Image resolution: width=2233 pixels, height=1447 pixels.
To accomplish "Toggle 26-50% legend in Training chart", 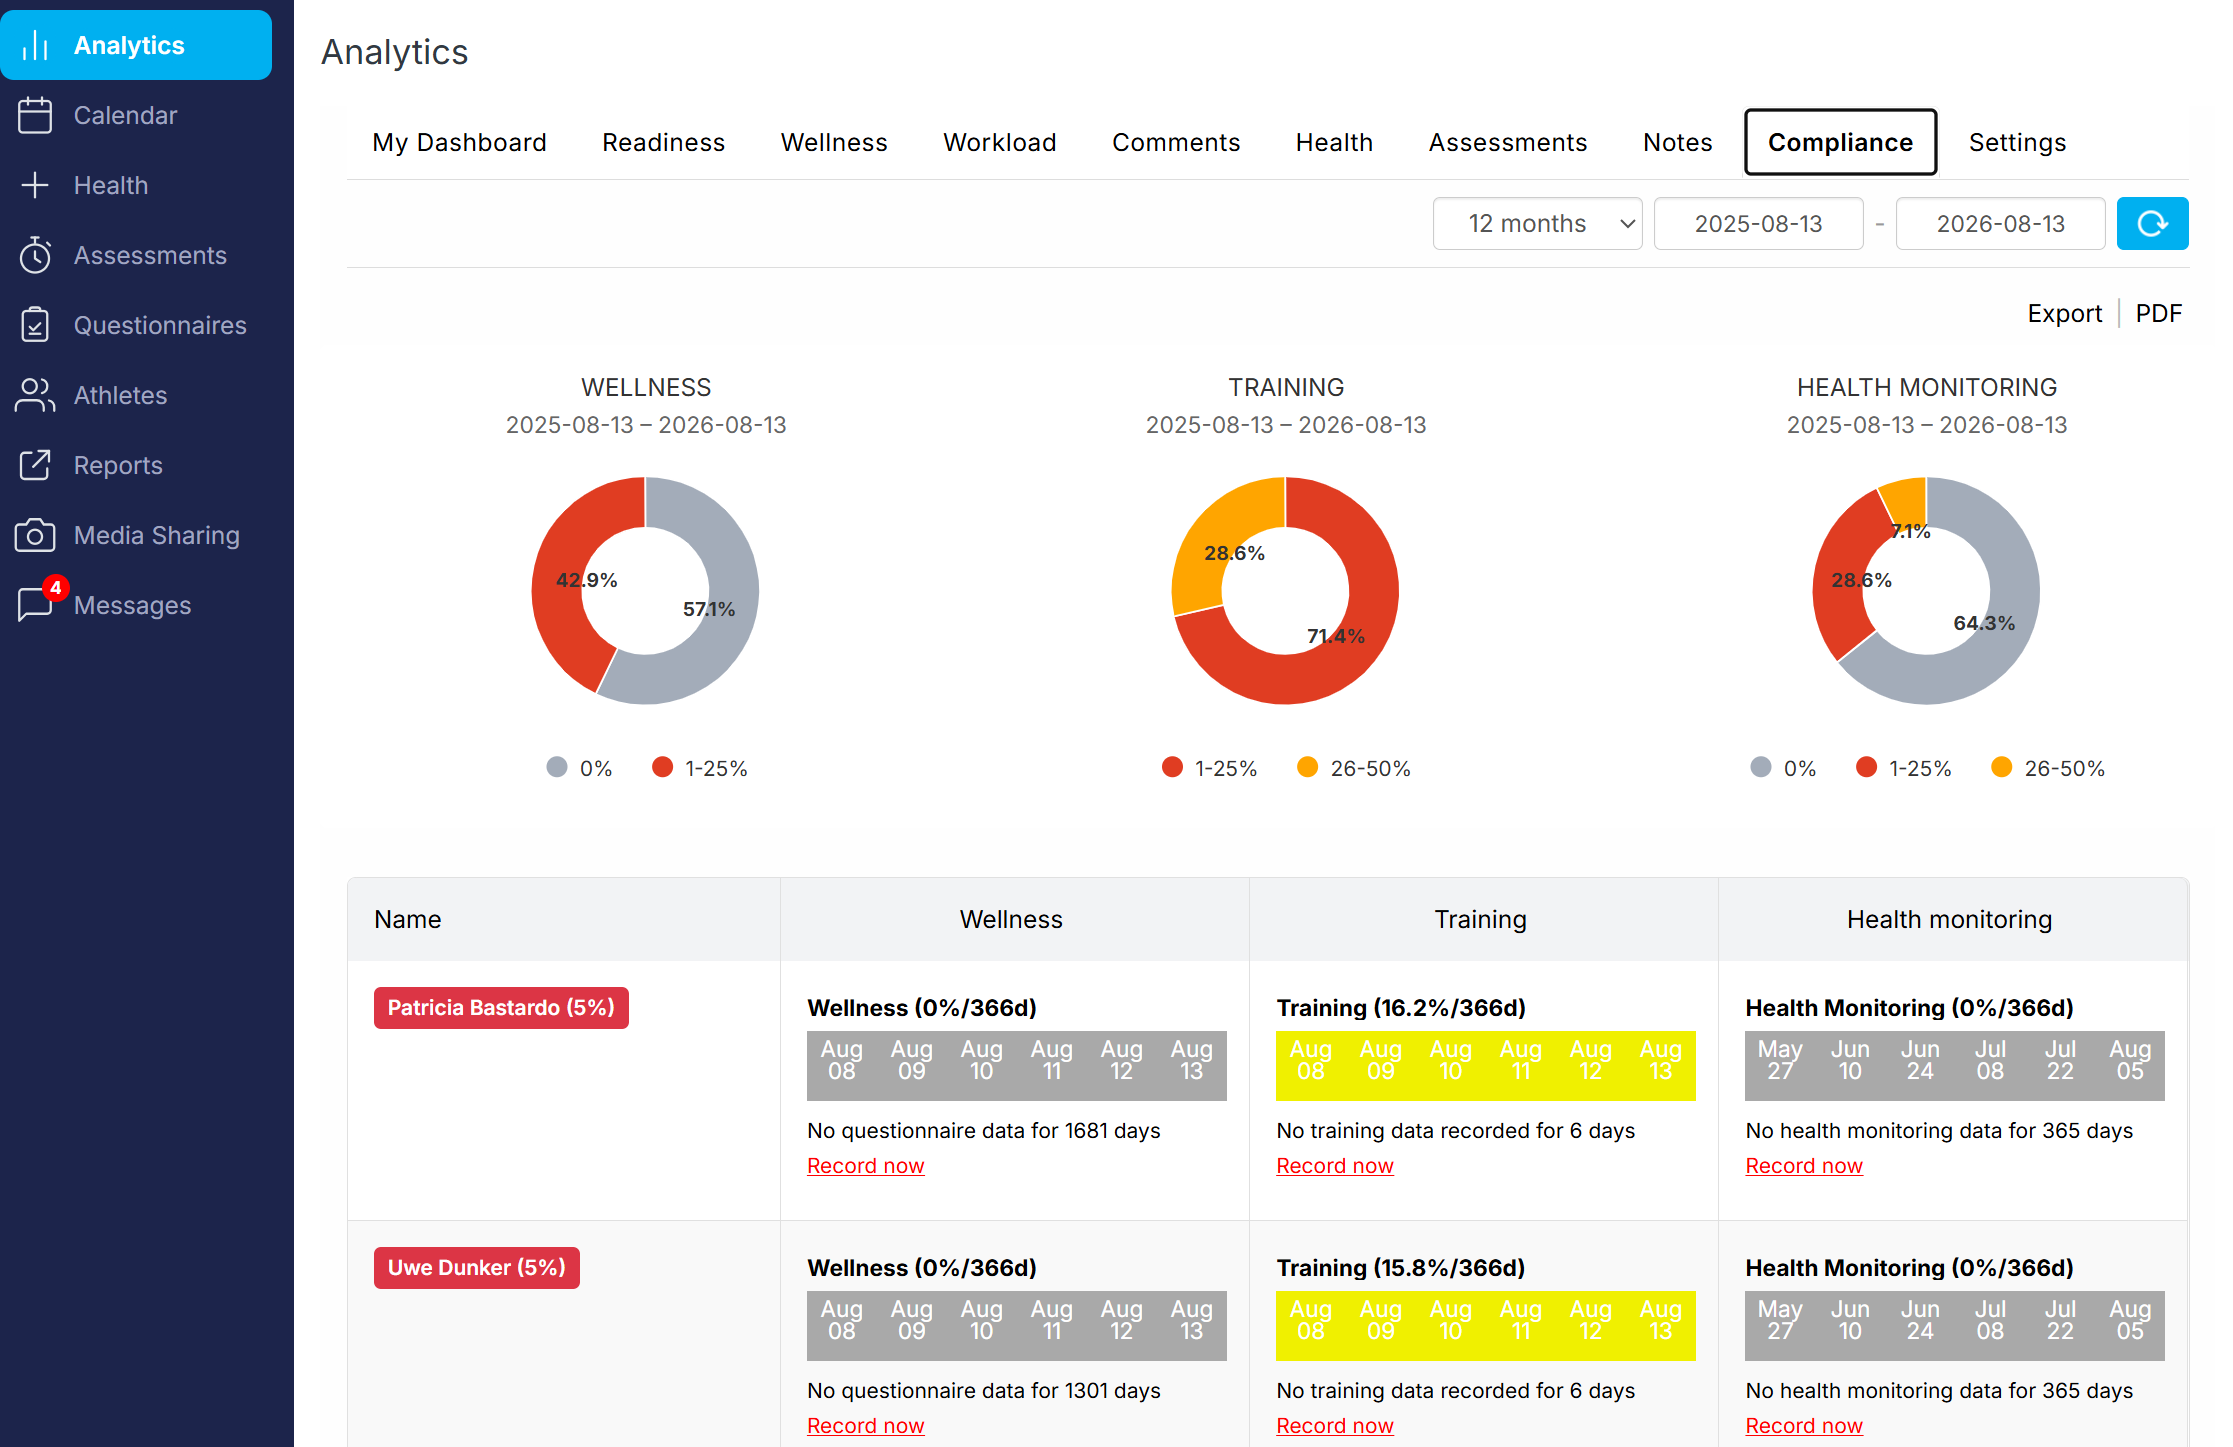I will pos(1354,768).
